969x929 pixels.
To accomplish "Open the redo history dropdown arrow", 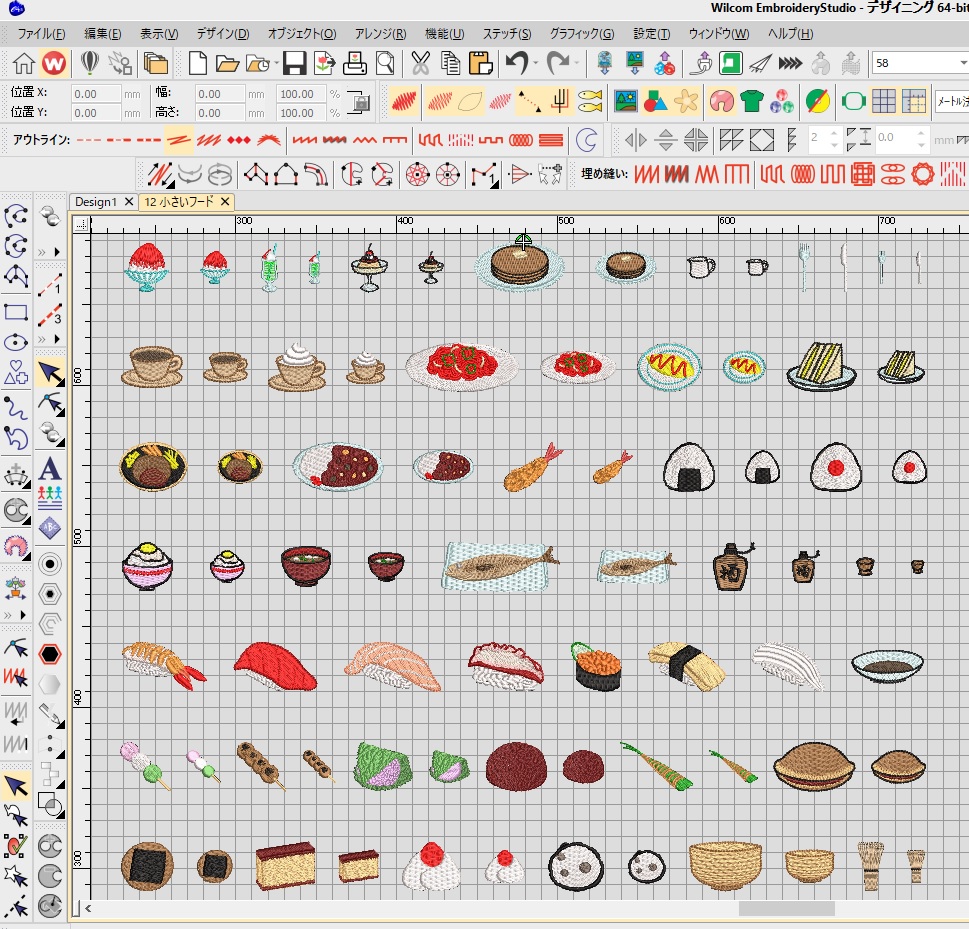I will [577, 63].
